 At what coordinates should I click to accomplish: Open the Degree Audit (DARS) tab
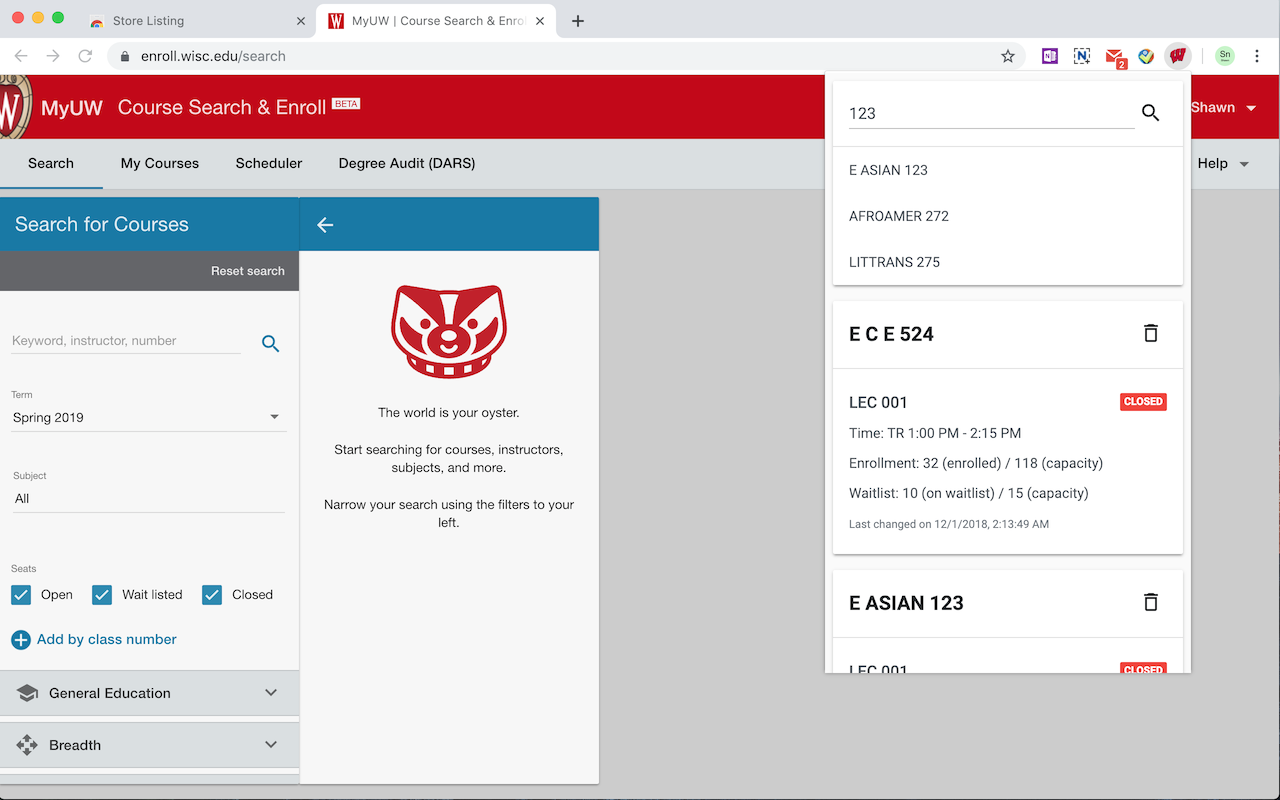[407, 163]
